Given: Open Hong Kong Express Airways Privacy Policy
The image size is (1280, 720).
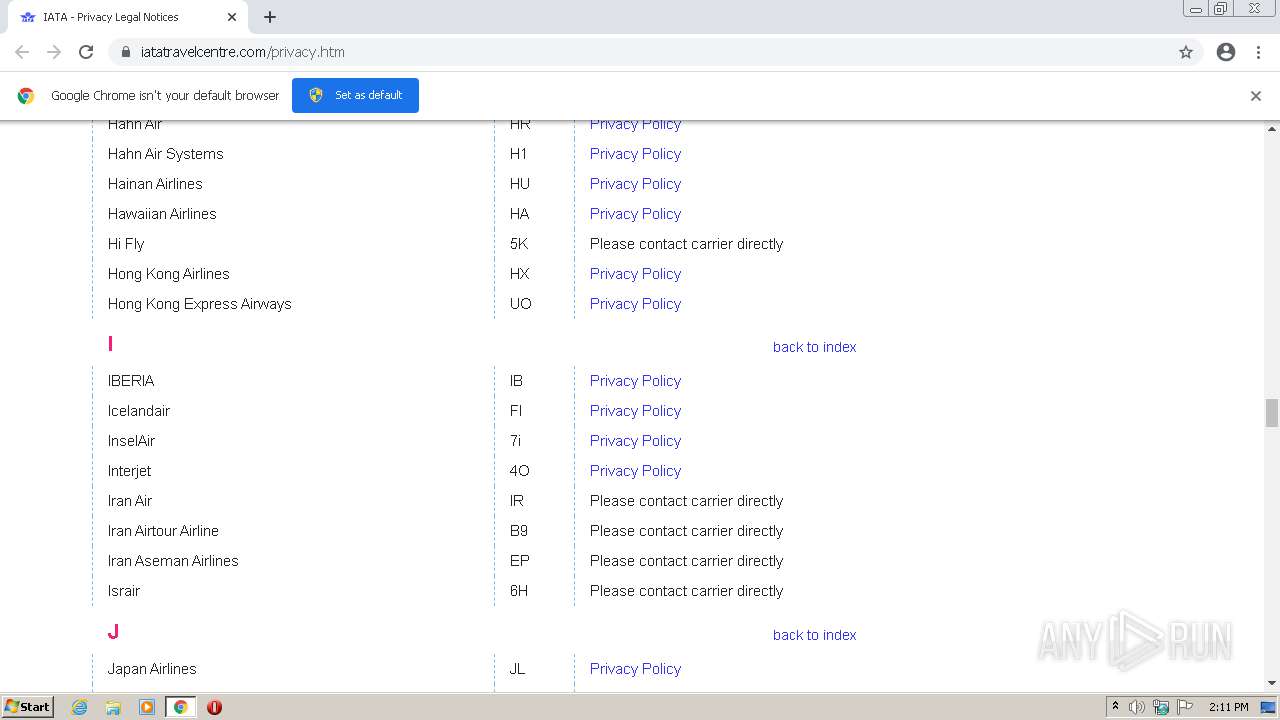Looking at the screenshot, I should coord(635,304).
